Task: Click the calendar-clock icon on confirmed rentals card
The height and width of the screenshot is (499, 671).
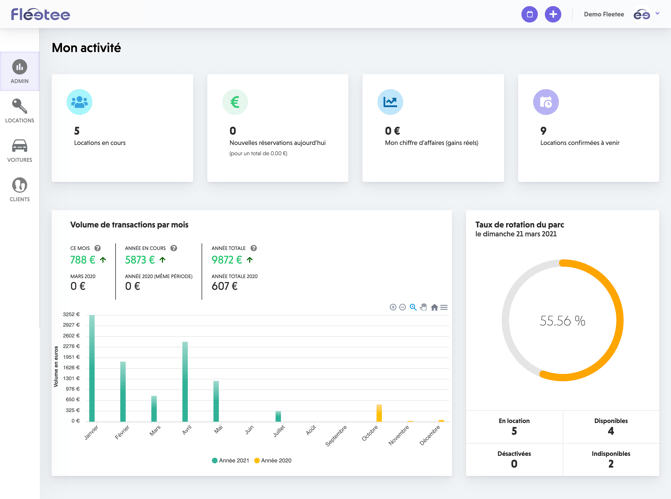Action: point(546,102)
